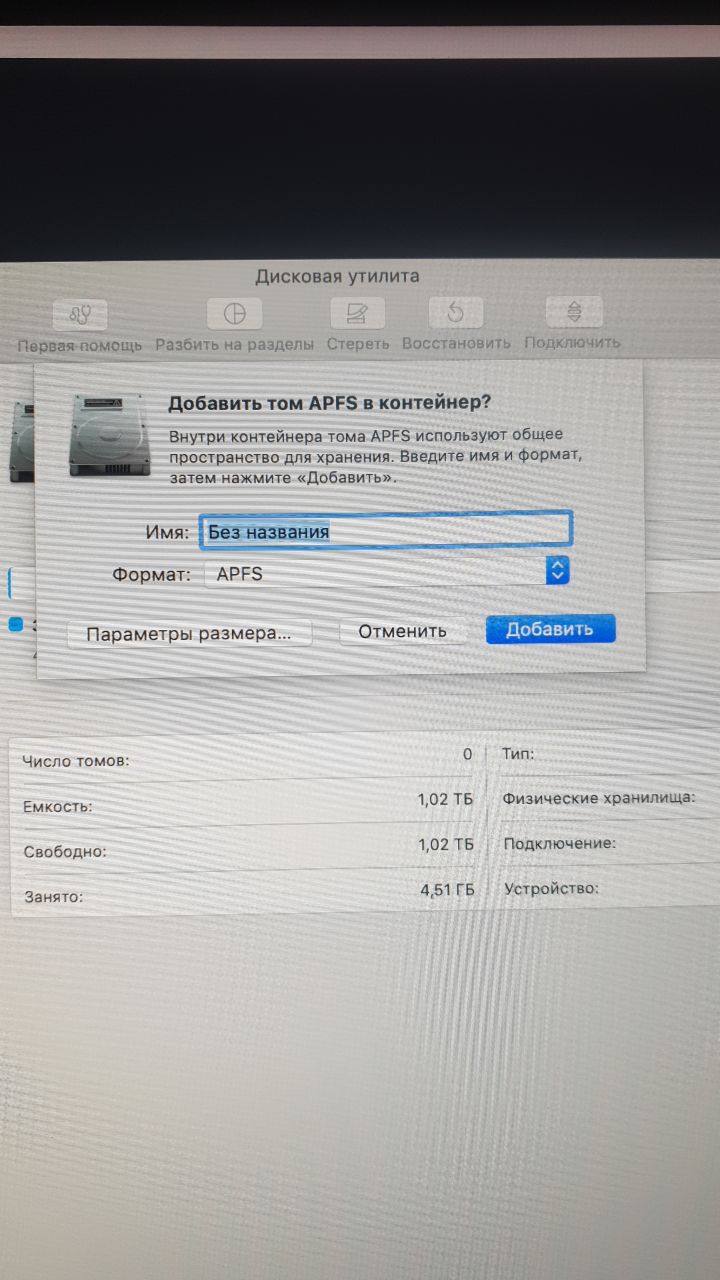Click the Имя field with Без названия
Viewport: 720px width, 1280px height.
(385, 531)
